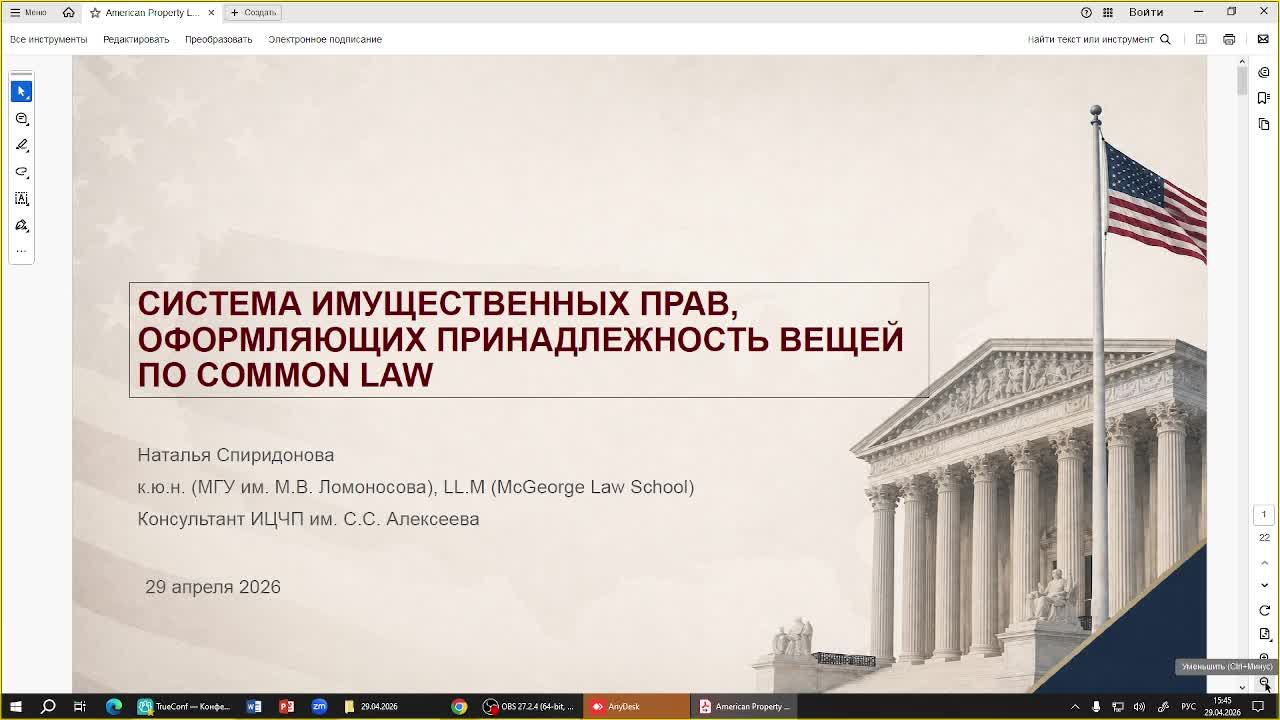The width and height of the screenshot is (1280, 720).
Task: Click the current page number box
Action: tap(1264, 514)
